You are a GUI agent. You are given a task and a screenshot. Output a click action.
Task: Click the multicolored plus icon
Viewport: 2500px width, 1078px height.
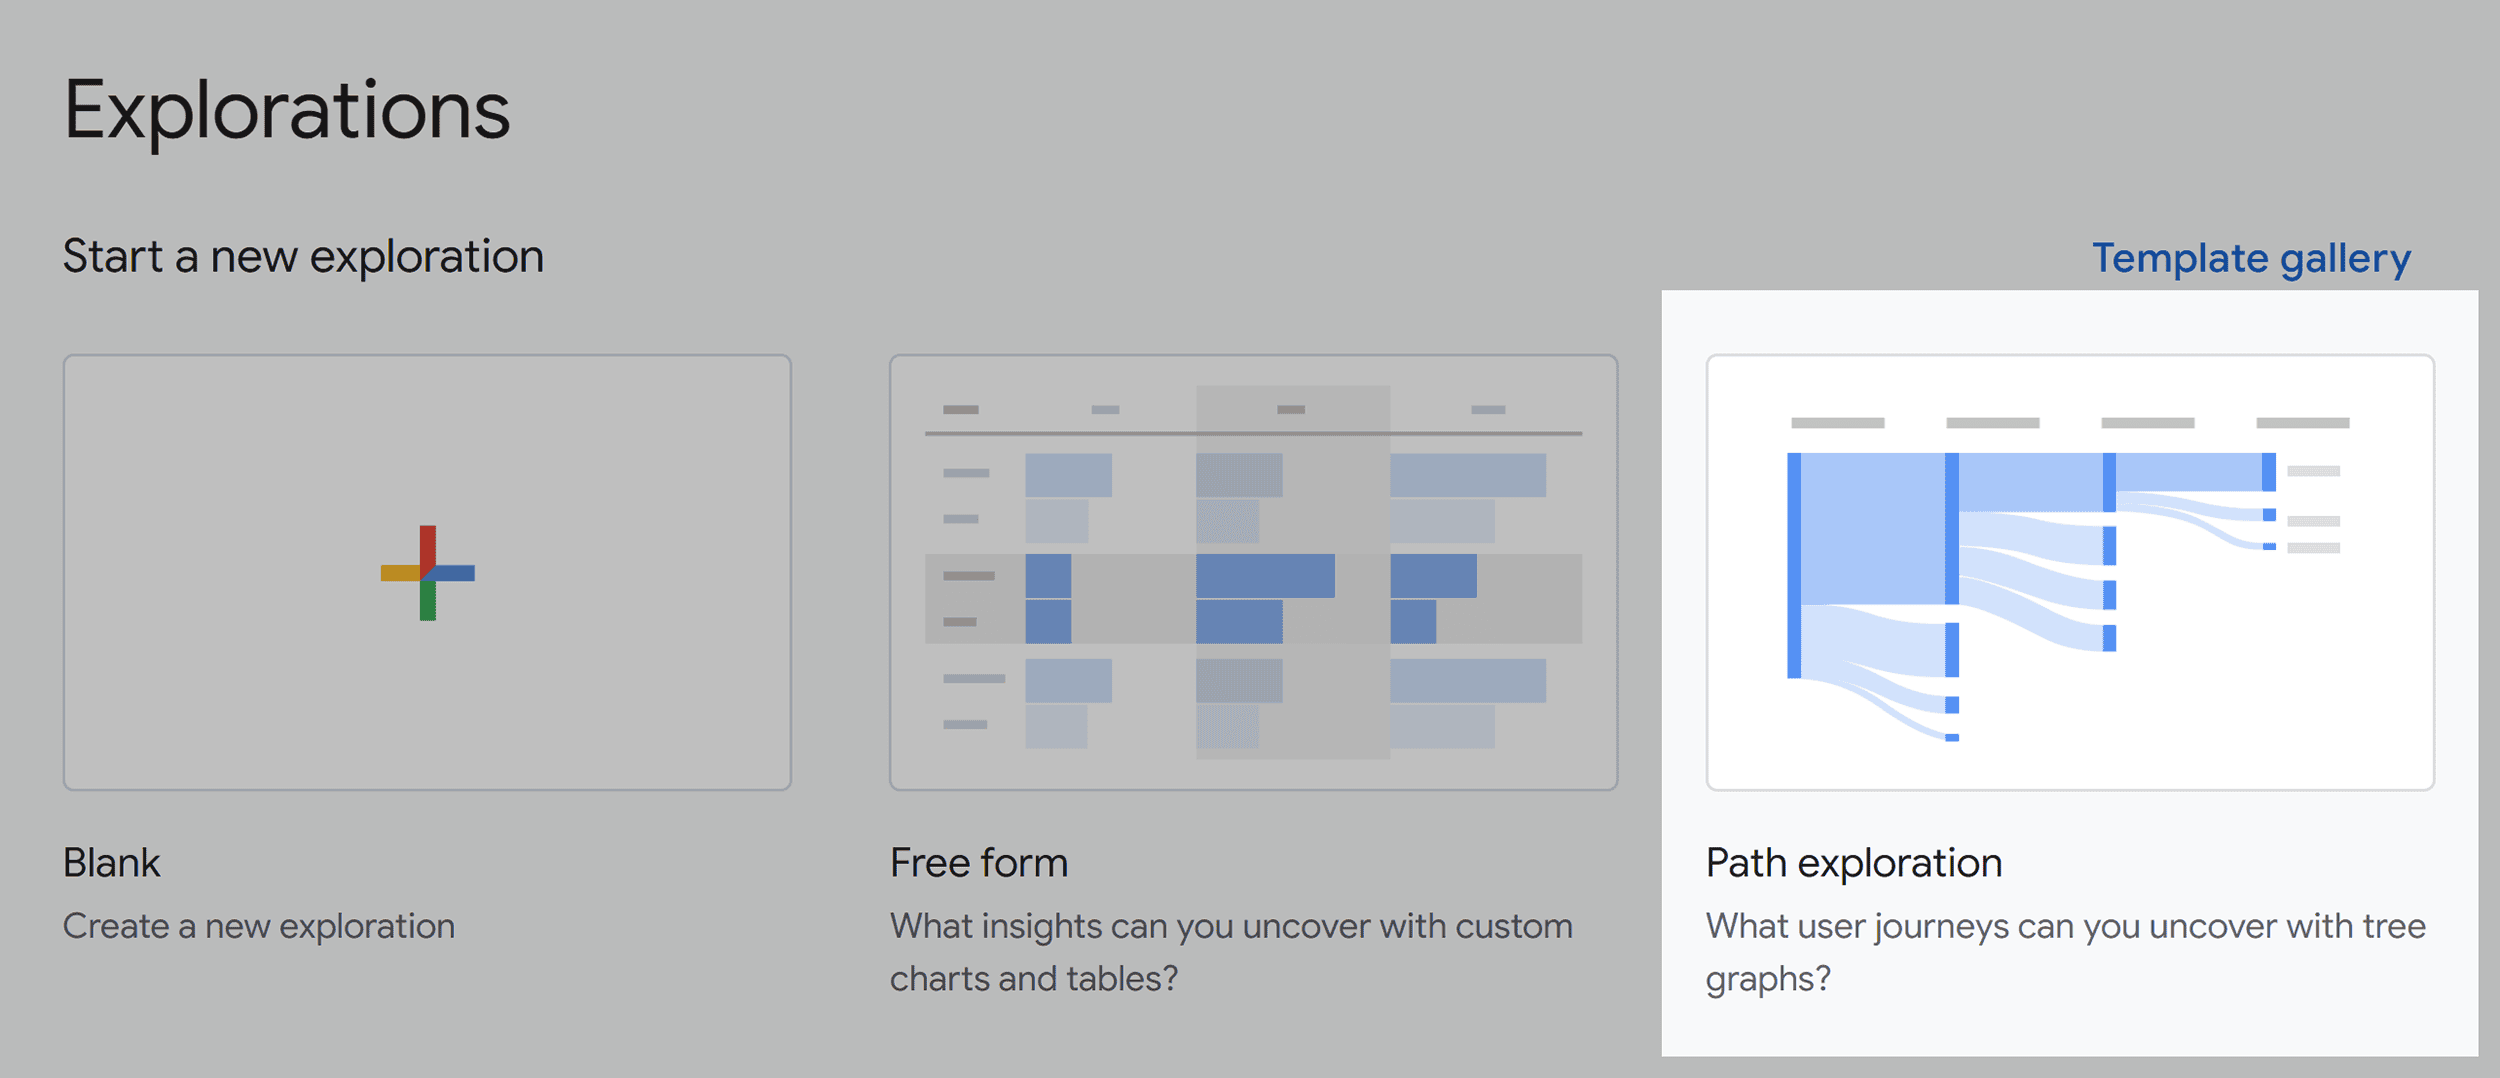coord(427,573)
